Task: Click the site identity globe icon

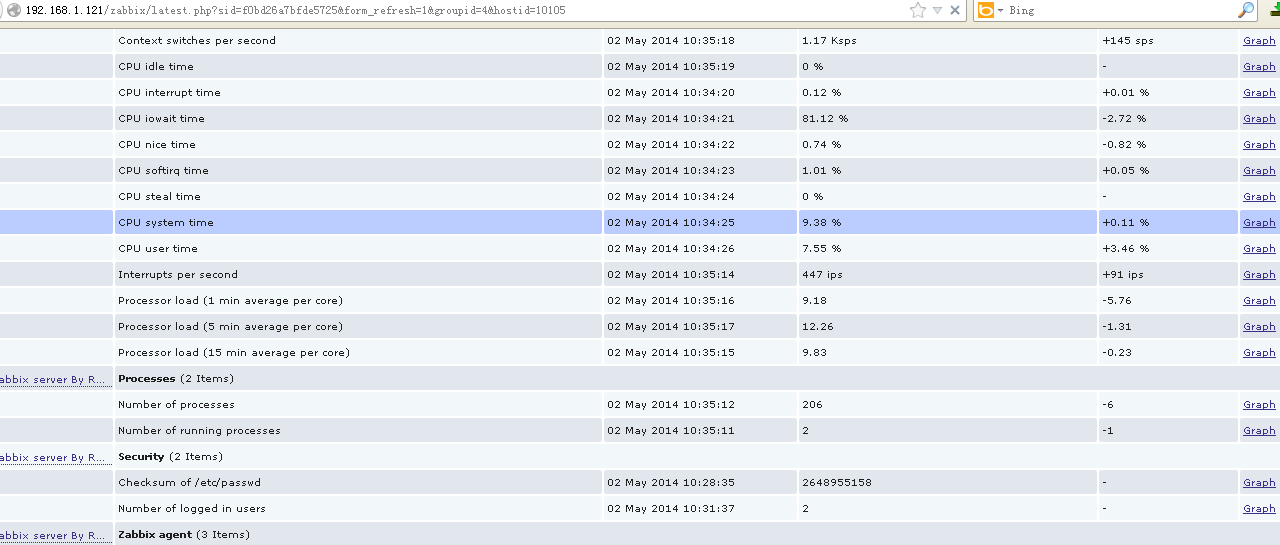Action: coord(13,10)
